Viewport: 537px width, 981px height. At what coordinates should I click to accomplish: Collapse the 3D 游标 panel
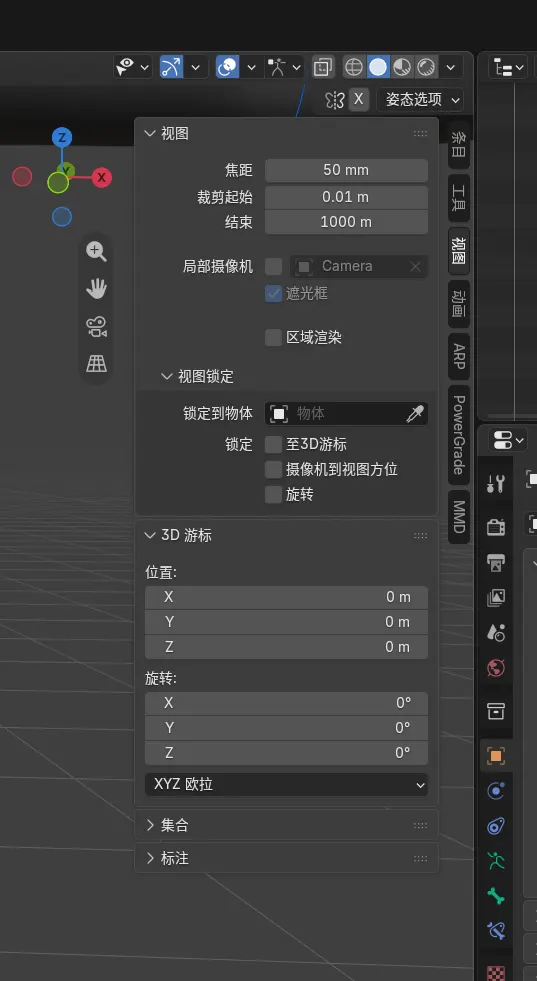pos(150,536)
